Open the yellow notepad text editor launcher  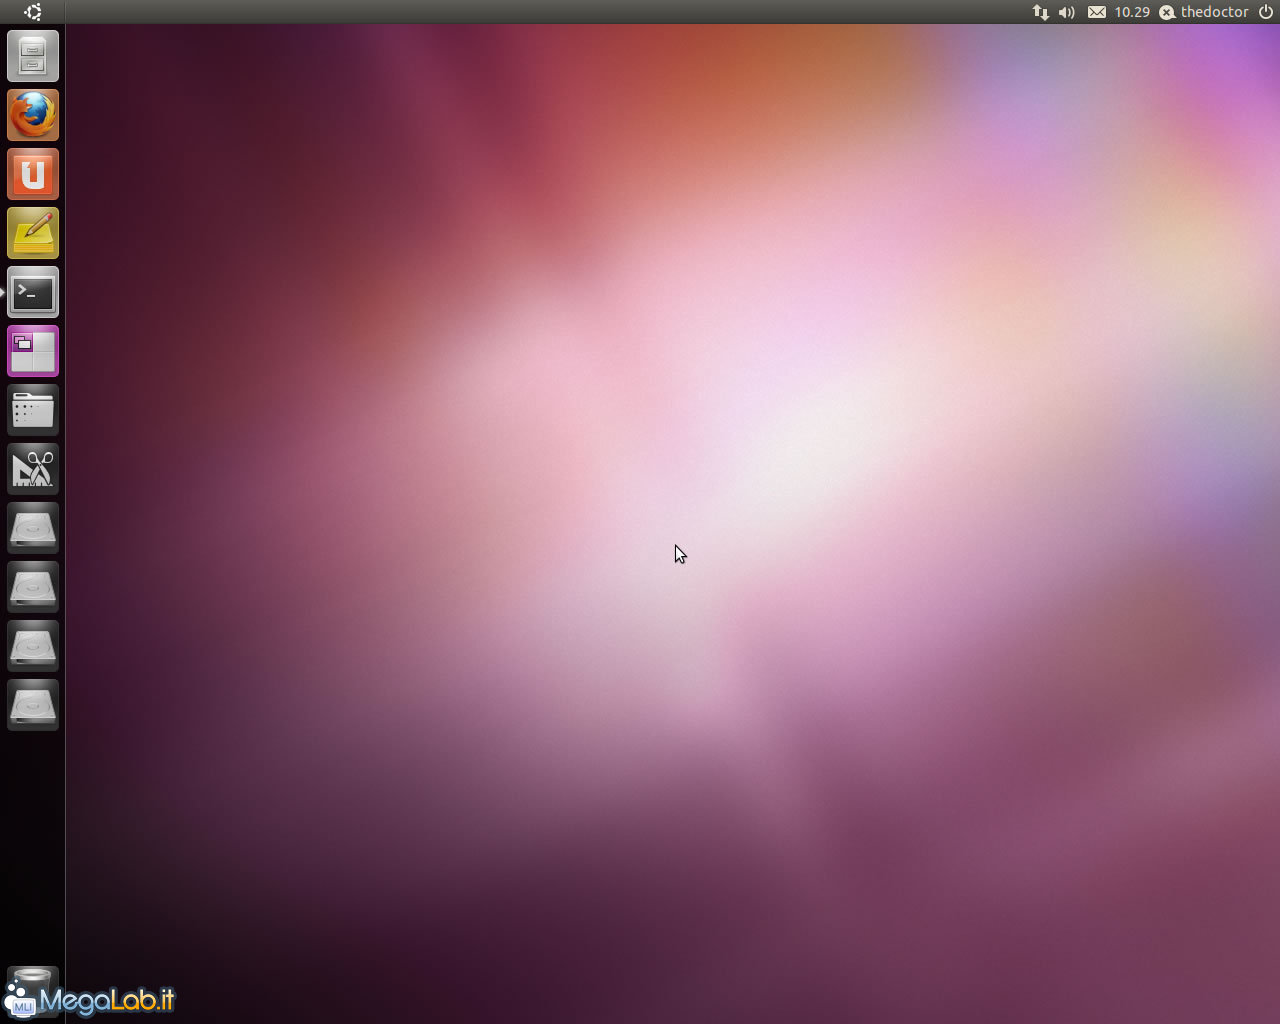(33, 233)
